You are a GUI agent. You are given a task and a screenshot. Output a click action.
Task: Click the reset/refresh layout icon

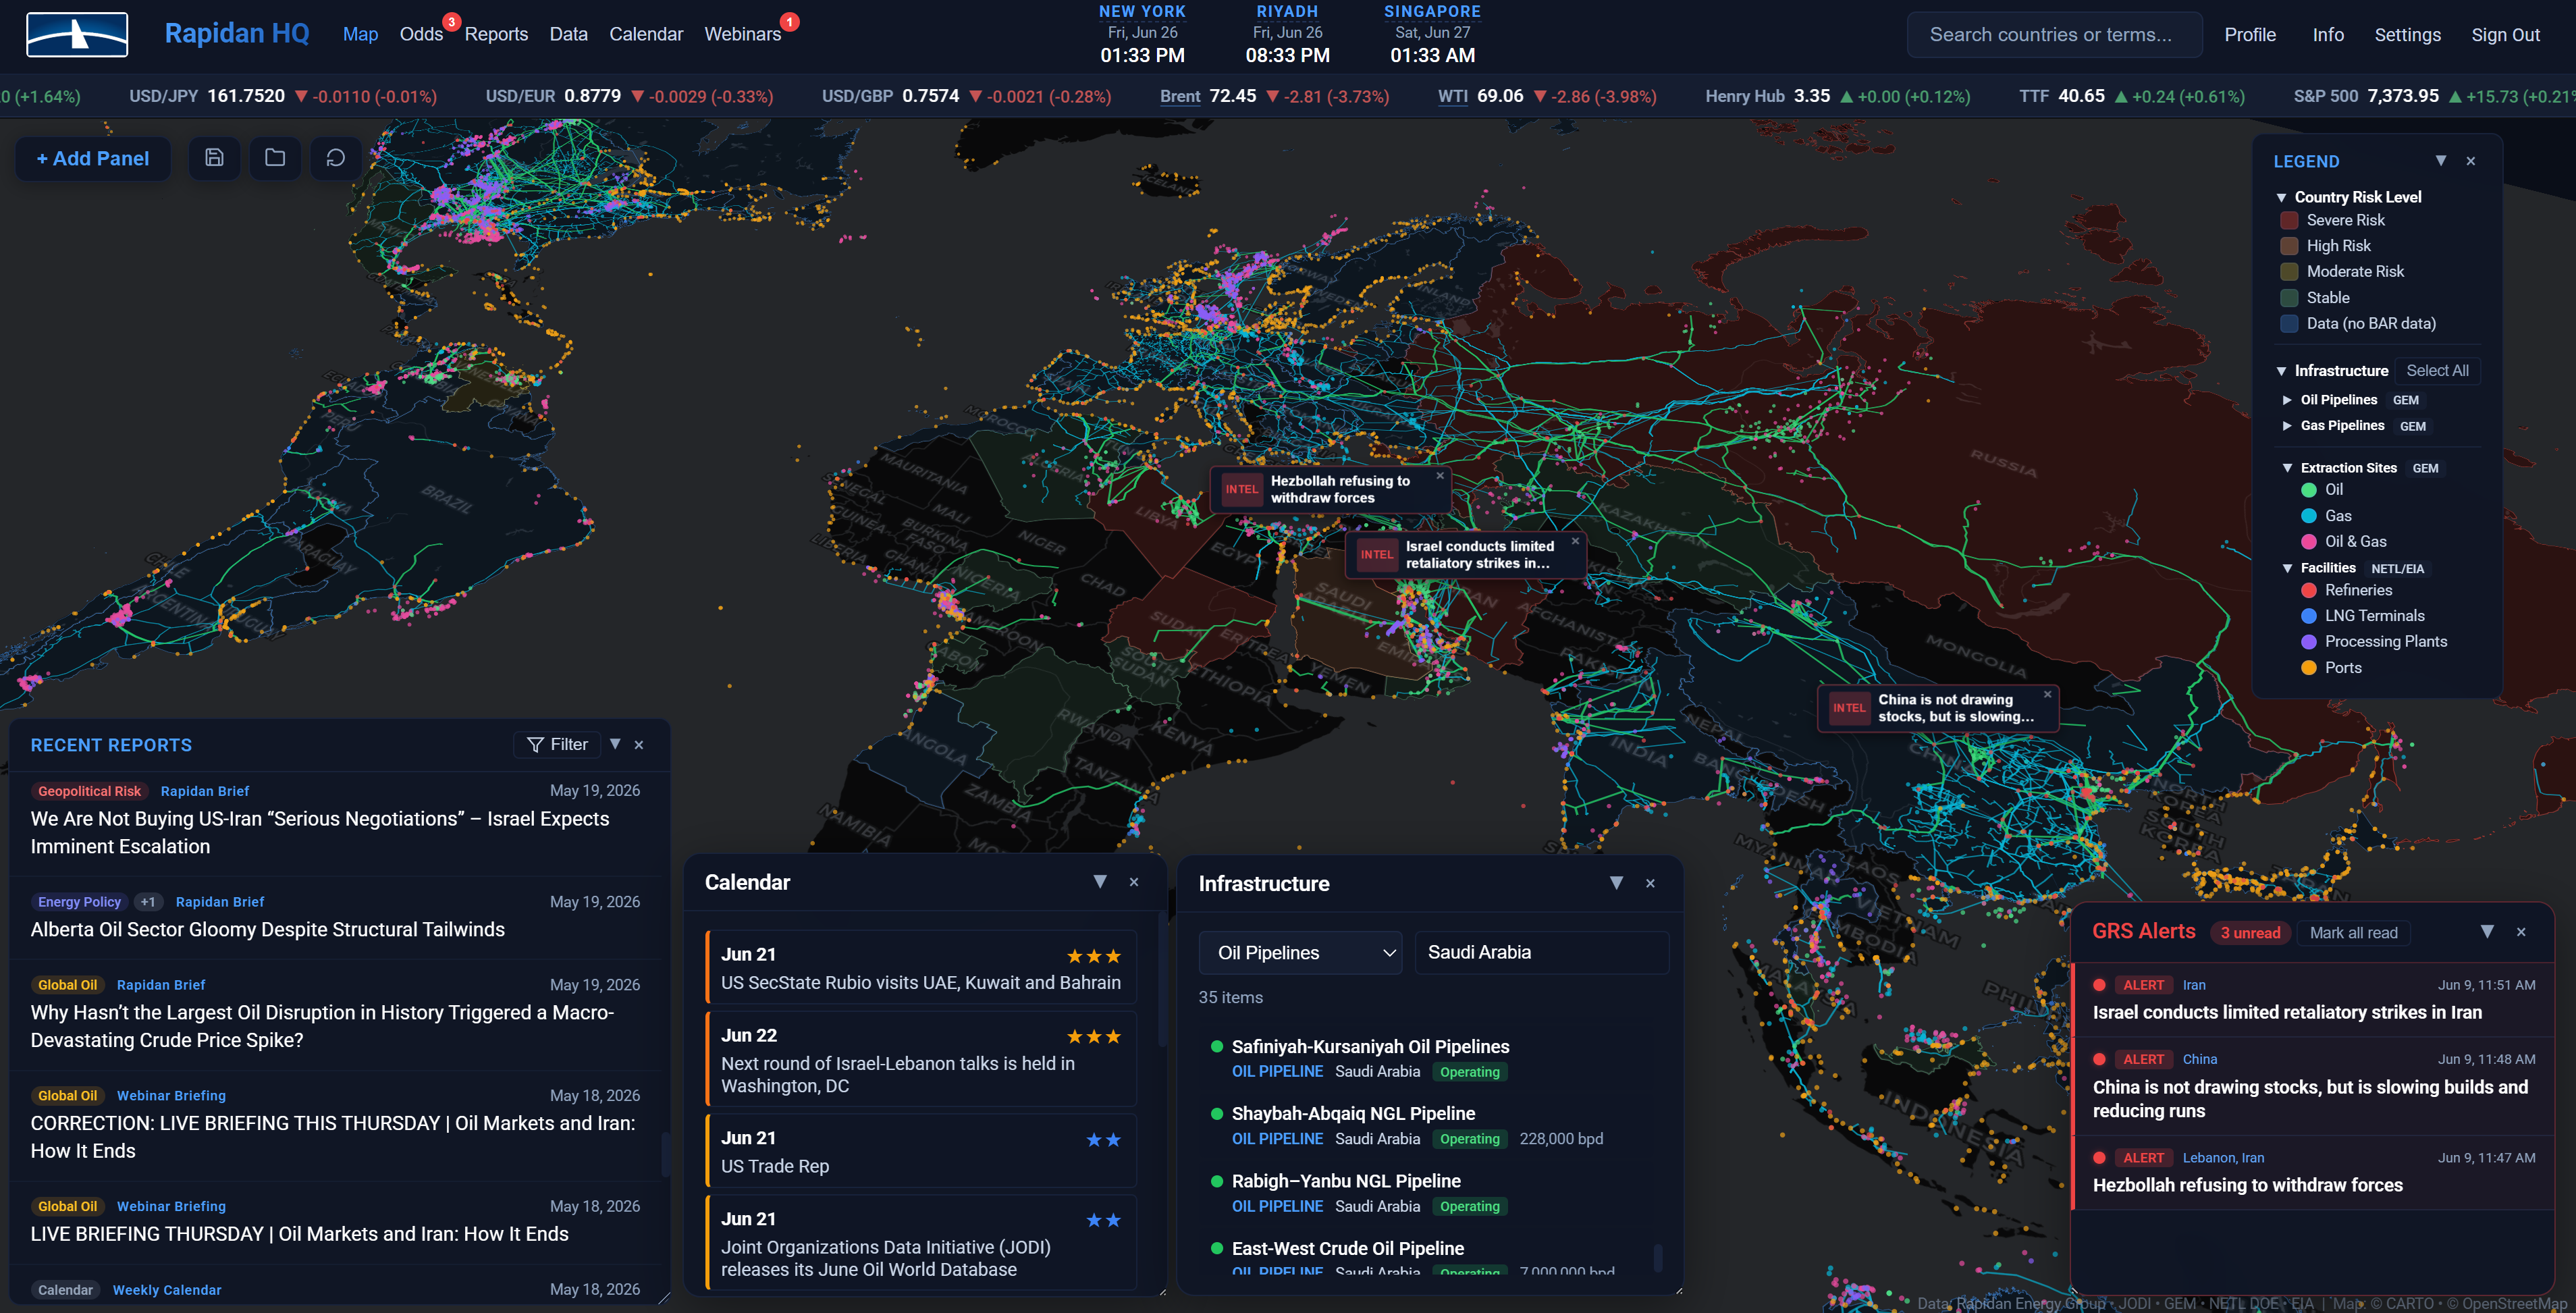[x=336, y=158]
